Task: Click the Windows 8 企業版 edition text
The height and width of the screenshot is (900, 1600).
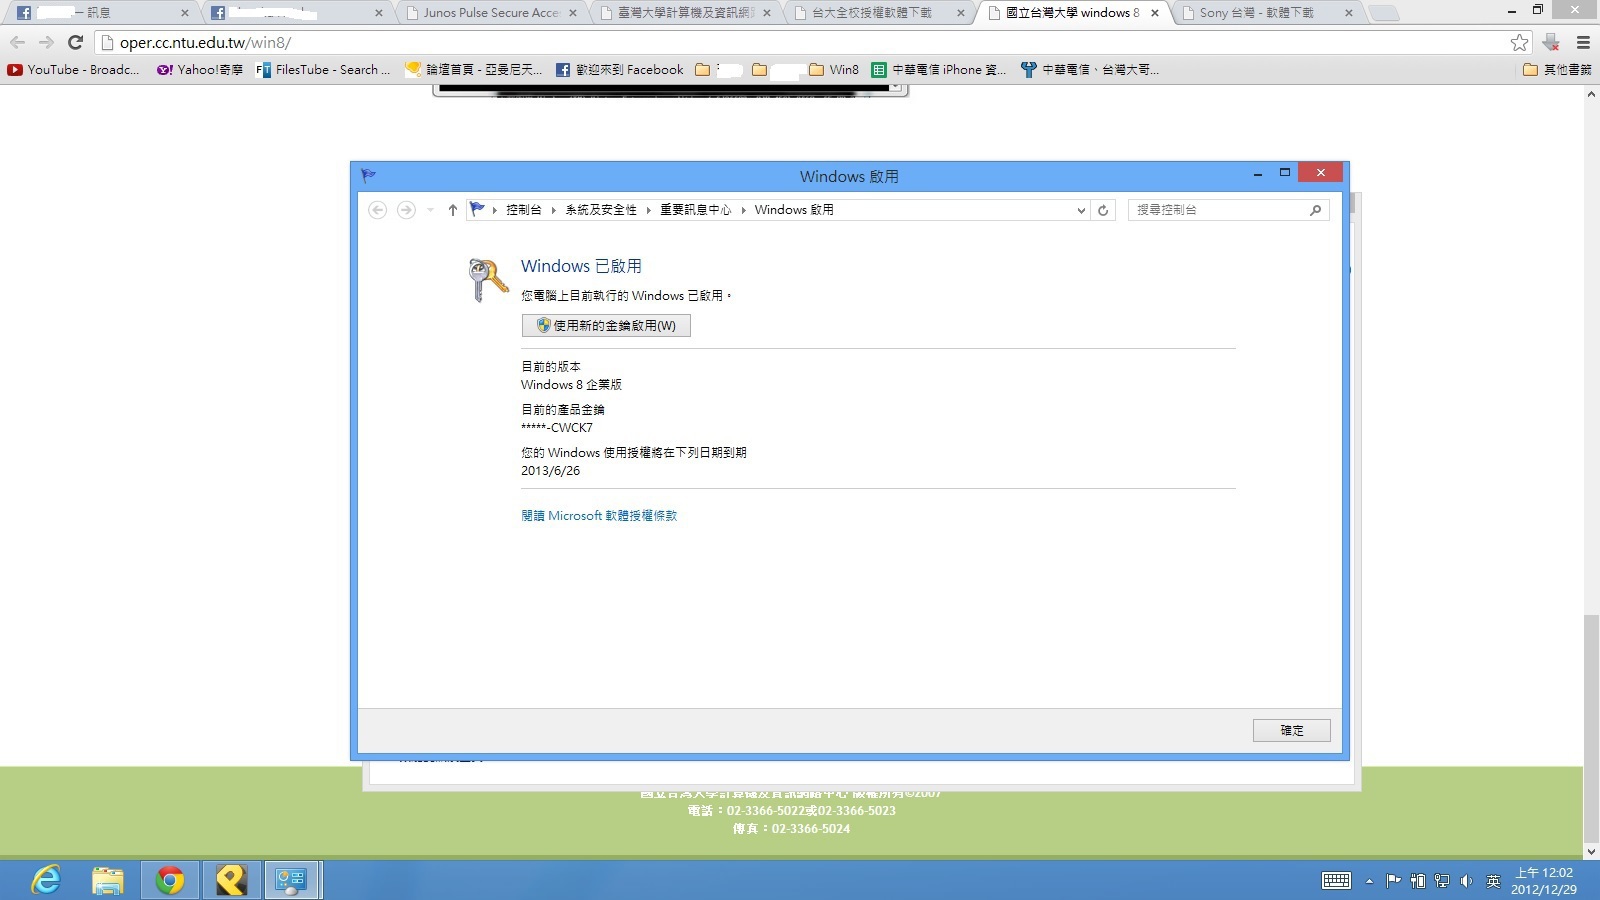Action: tap(571, 385)
